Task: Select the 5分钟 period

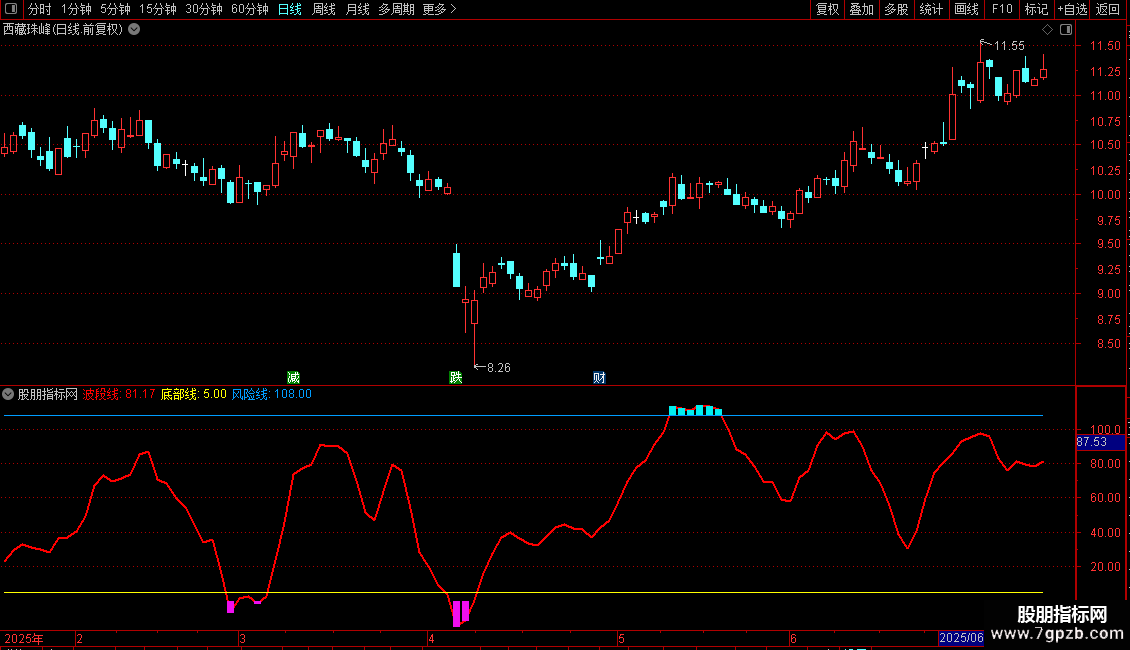Action: point(115,9)
